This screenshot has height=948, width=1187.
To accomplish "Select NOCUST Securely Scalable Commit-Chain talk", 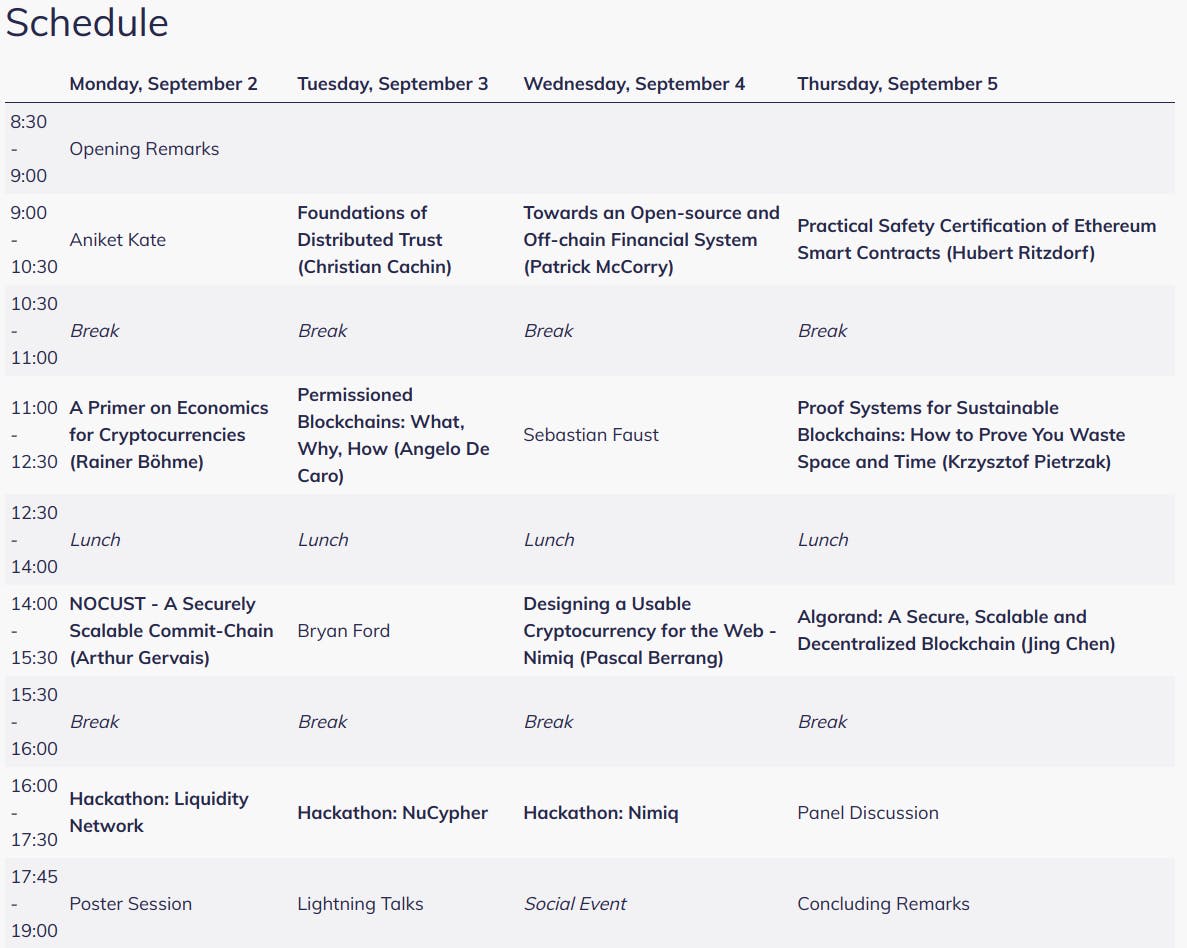I will [x=171, y=631].
